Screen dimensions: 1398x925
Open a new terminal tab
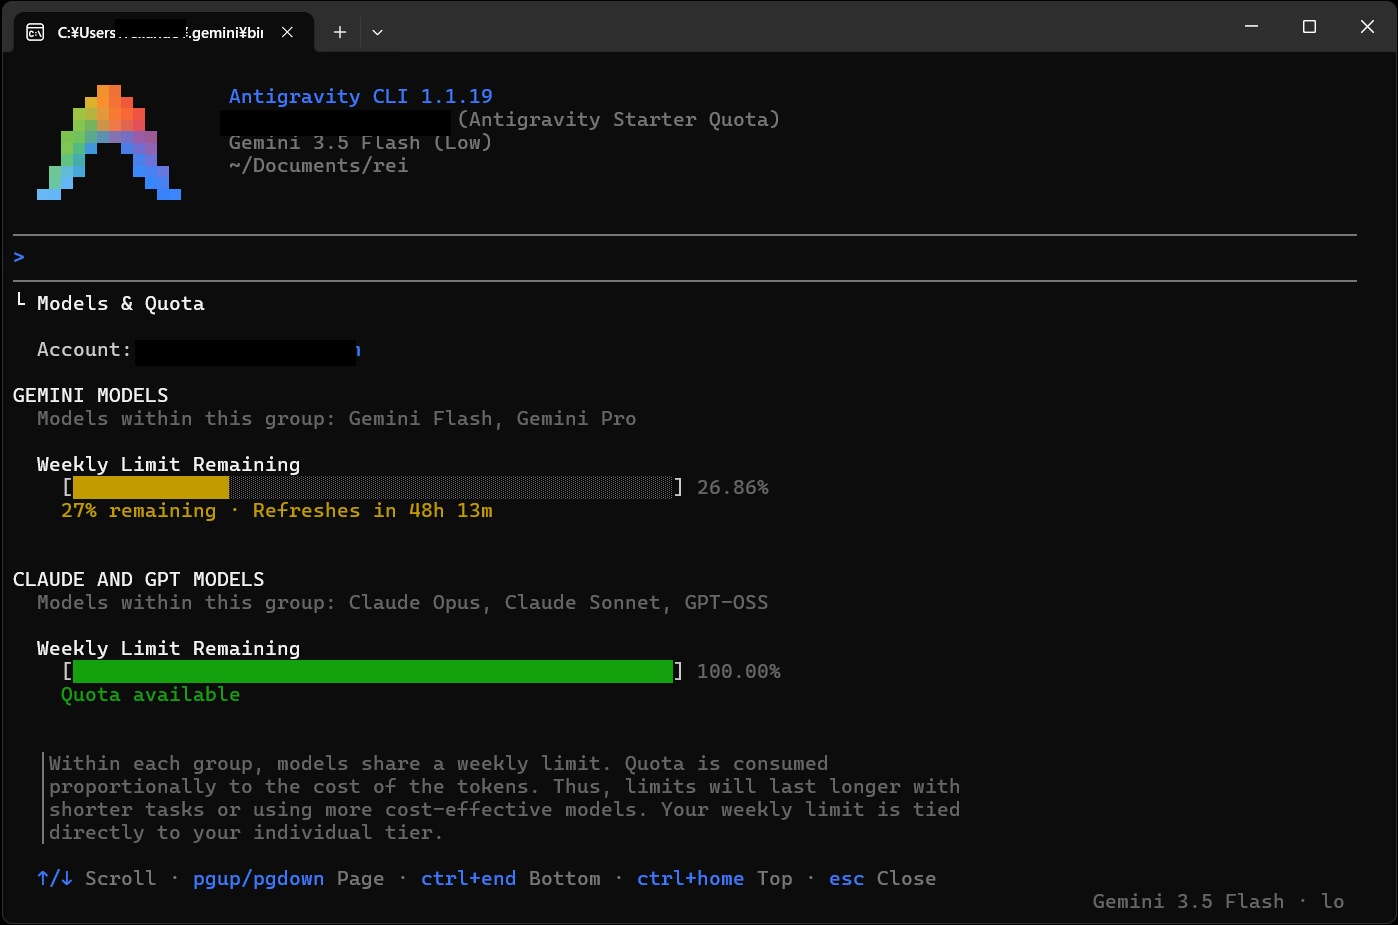(340, 32)
